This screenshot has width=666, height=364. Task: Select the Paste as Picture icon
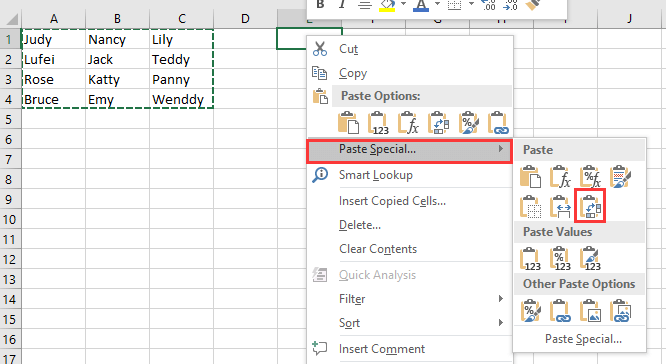coord(590,310)
